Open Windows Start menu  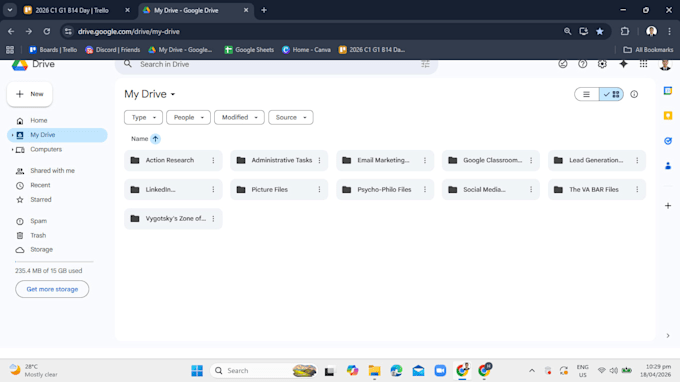(197, 371)
